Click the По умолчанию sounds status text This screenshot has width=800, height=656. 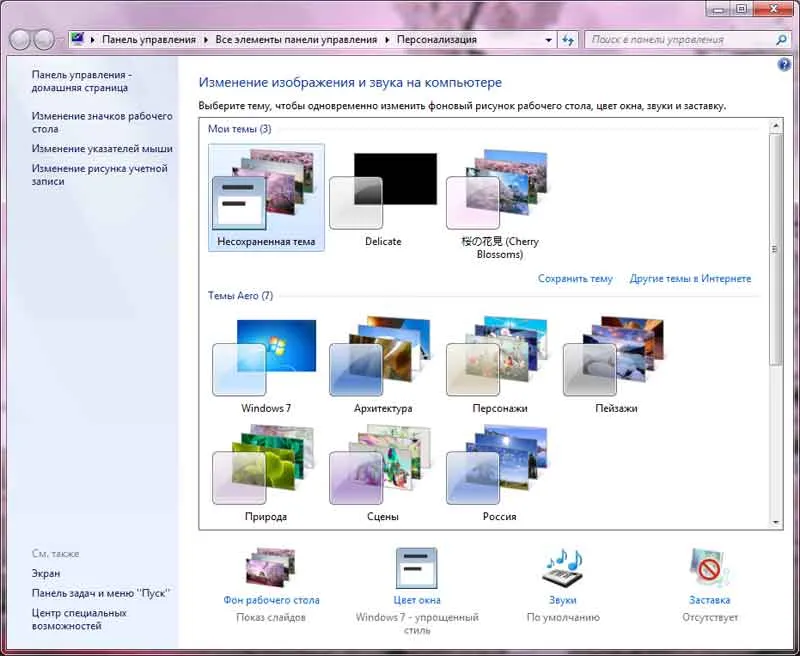point(563,618)
